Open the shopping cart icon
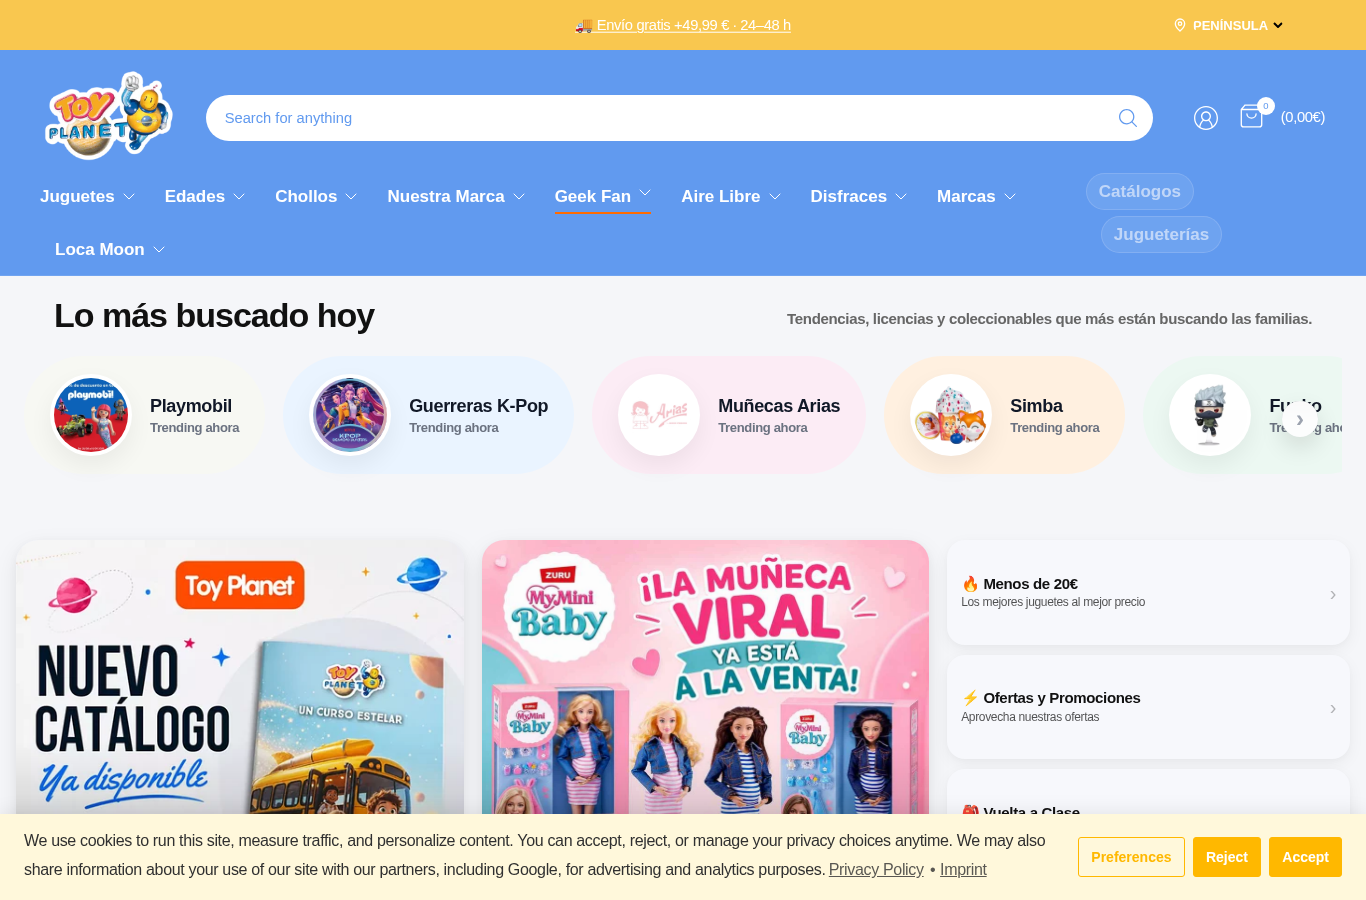 tap(1252, 116)
